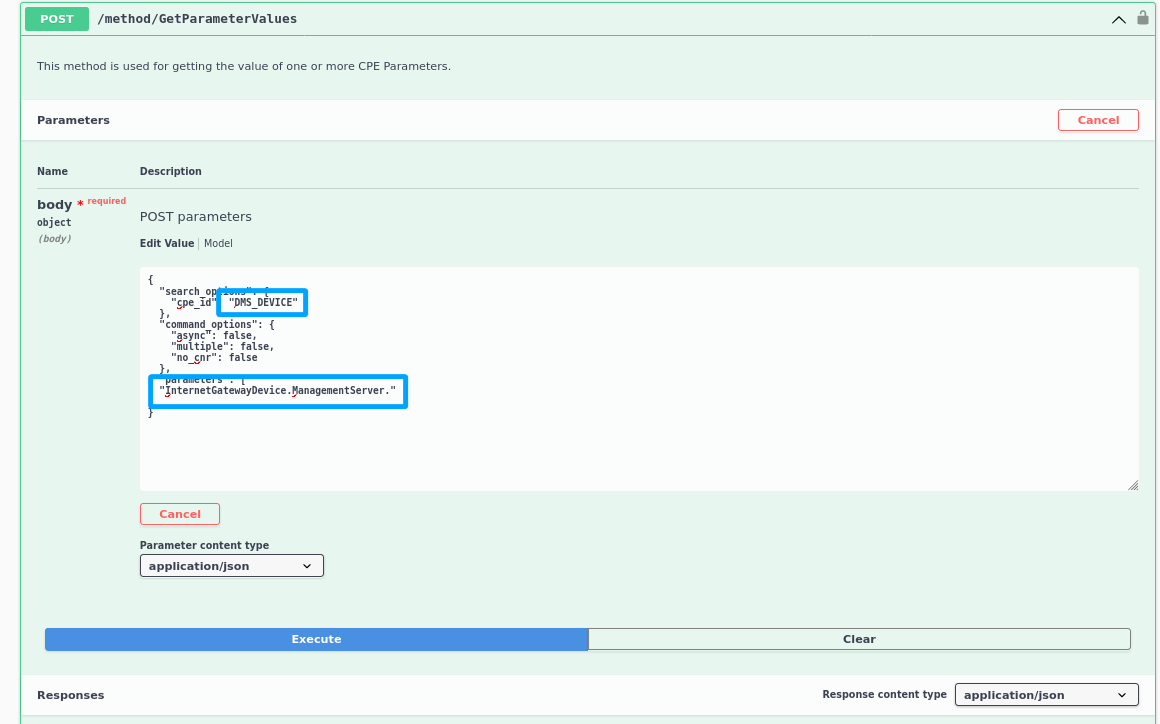Viewport: 1160px width, 724px height.
Task: Switch to the Edit Value tab
Action: coord(167,243)
